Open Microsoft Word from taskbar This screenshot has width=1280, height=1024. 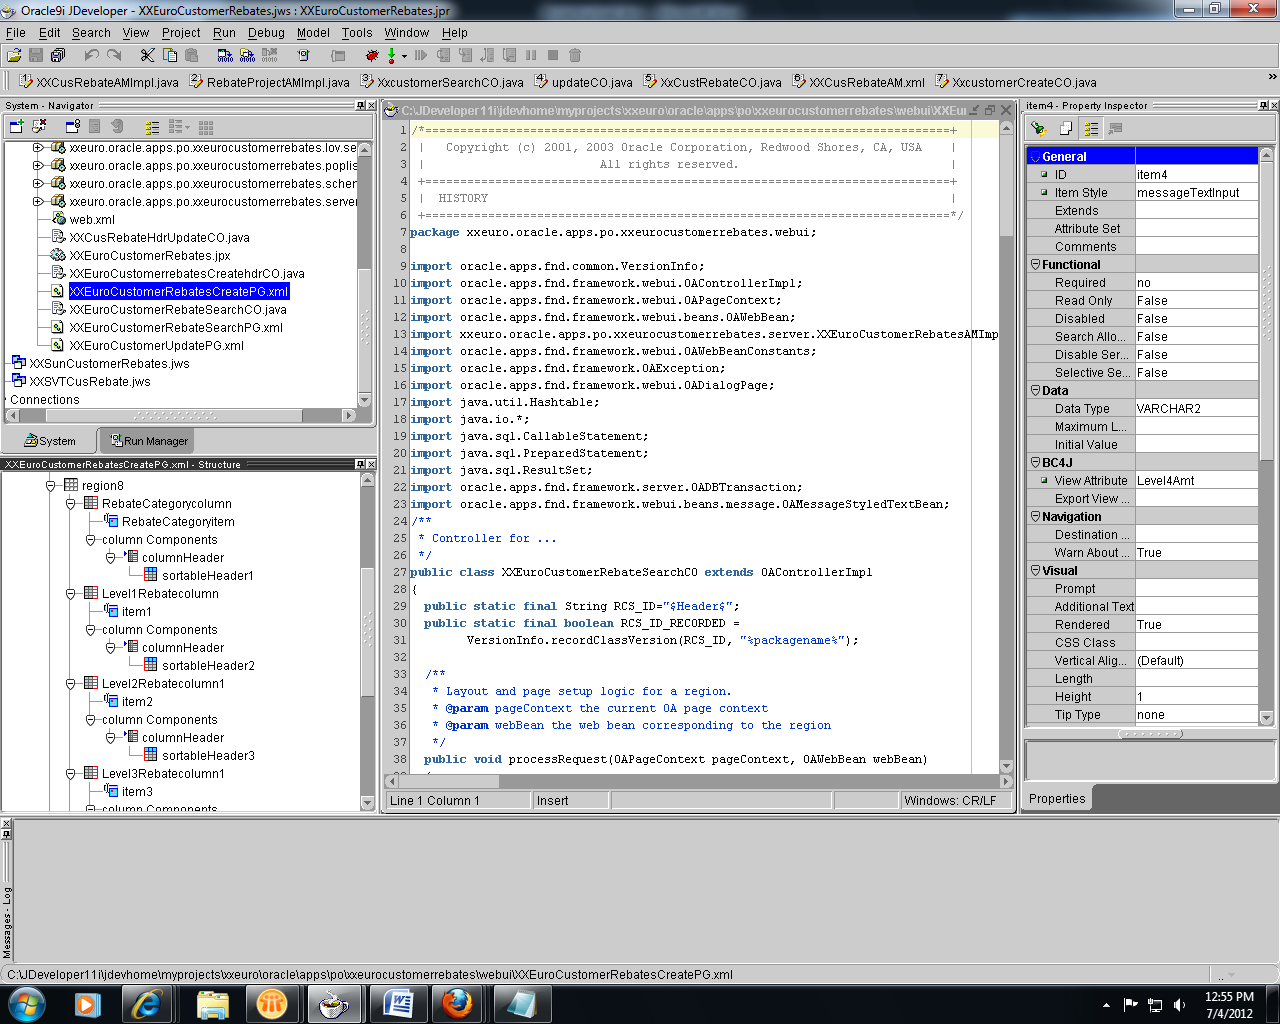tap(397, 1003)
